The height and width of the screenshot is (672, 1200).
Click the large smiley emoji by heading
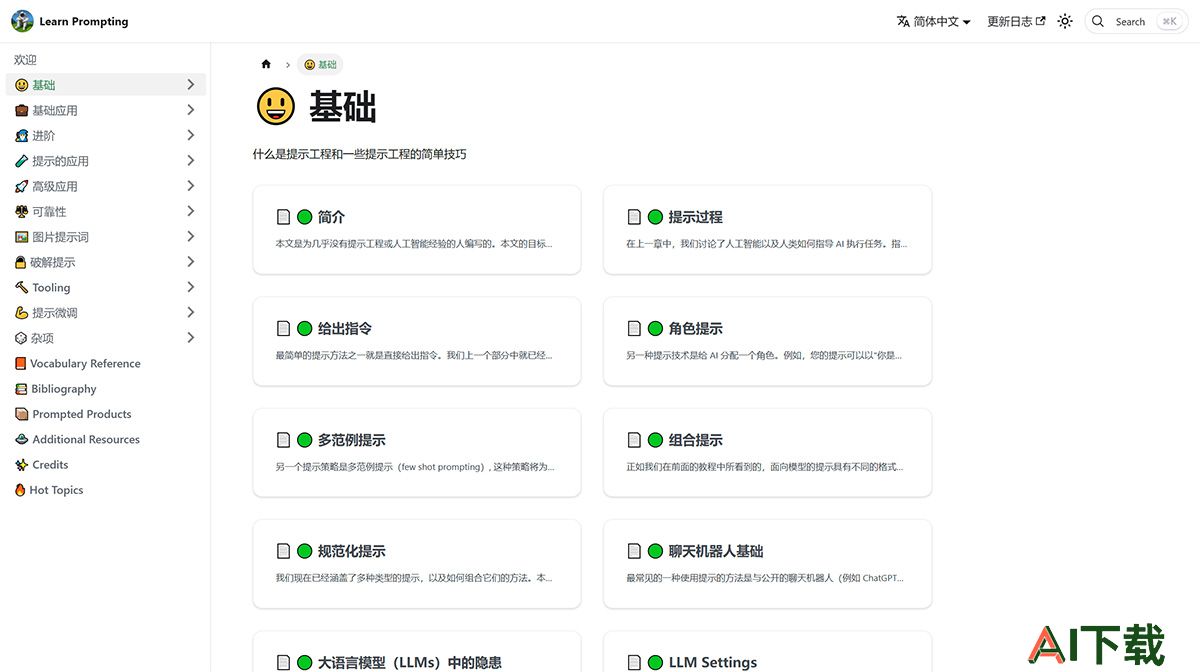pos(276,106)
